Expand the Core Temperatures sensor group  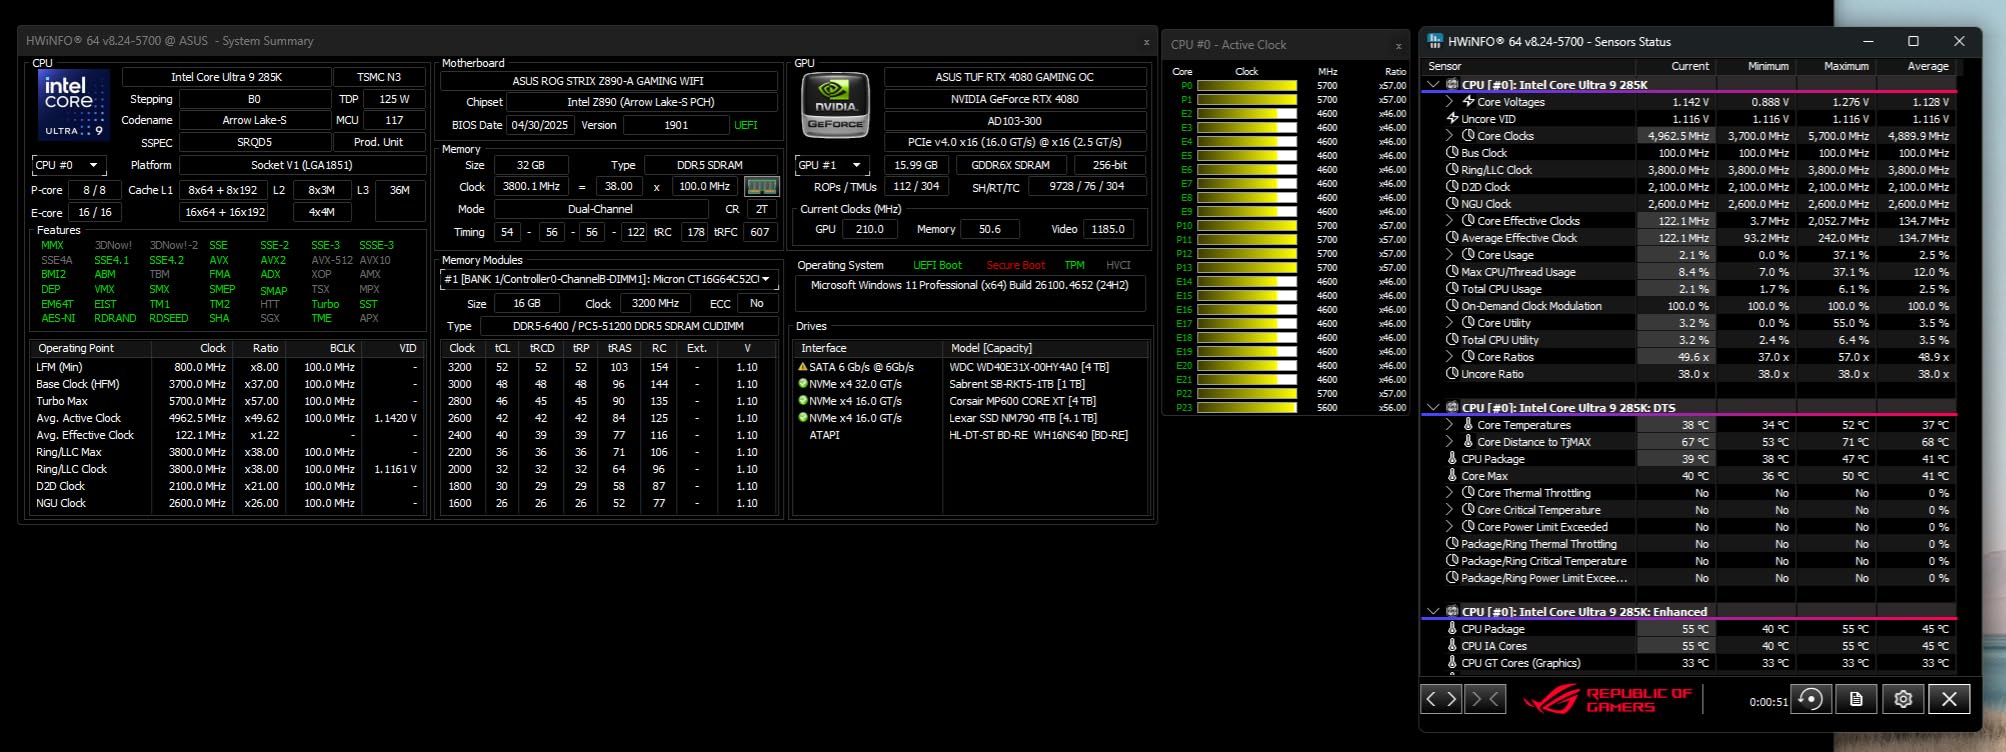pos(1449,425)
